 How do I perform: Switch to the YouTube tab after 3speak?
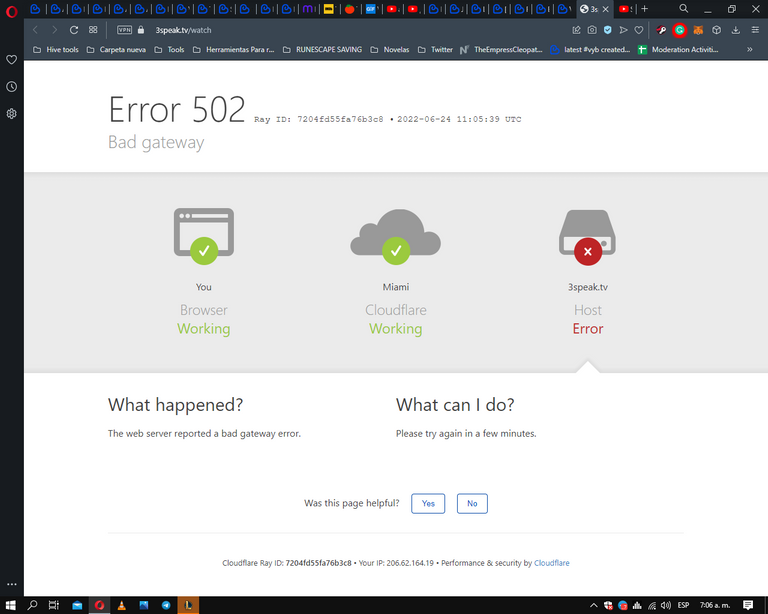point(625,9)
